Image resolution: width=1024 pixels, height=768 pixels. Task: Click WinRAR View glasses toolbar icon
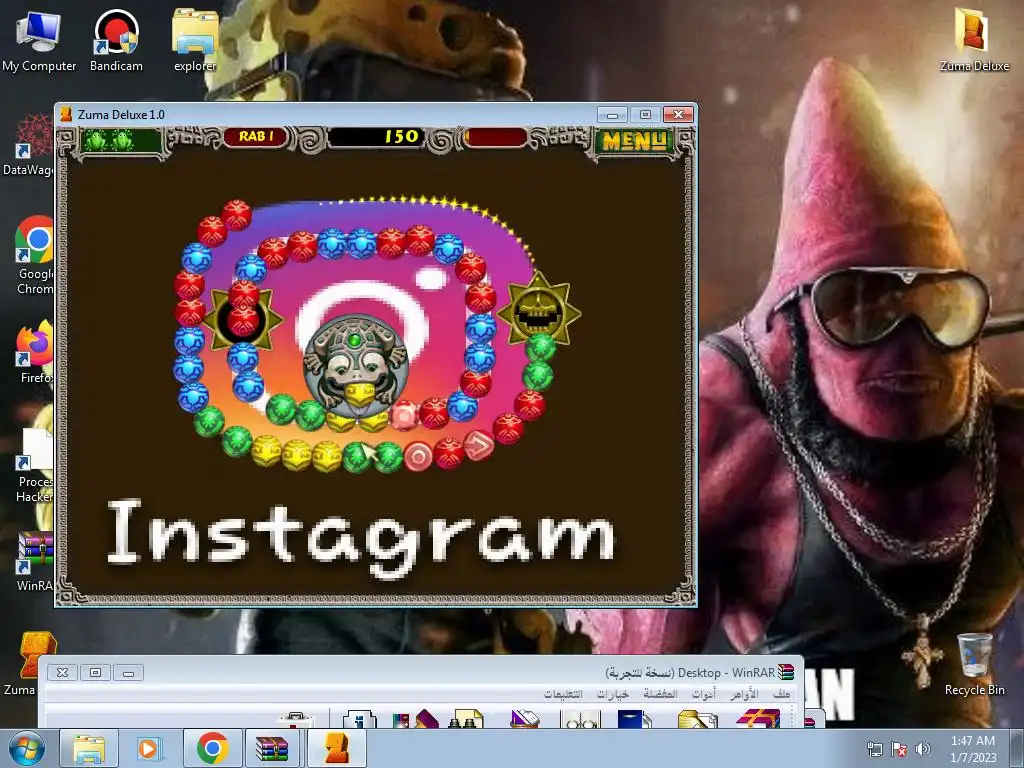[x=580, y=718]
